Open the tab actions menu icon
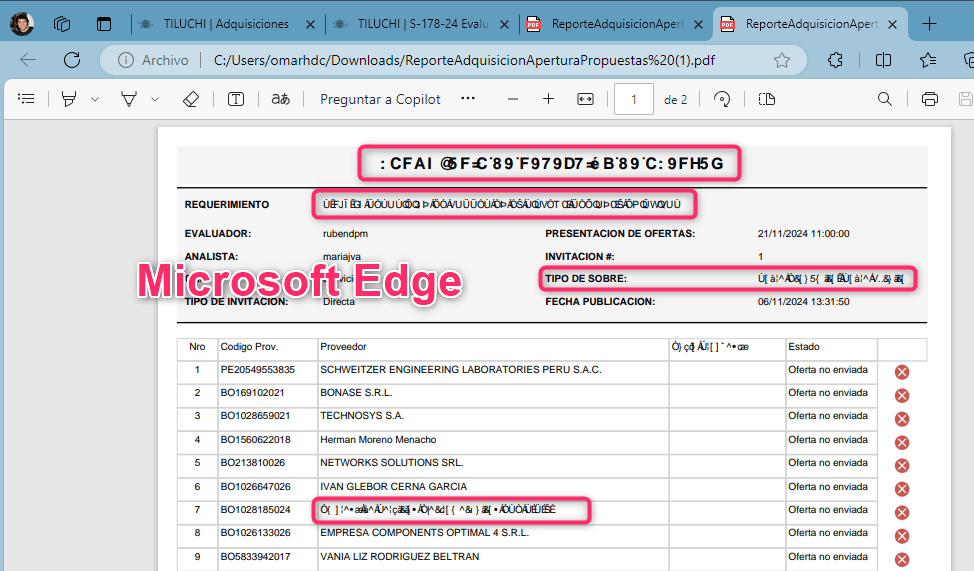974x571 pixels. coord(104,24)
